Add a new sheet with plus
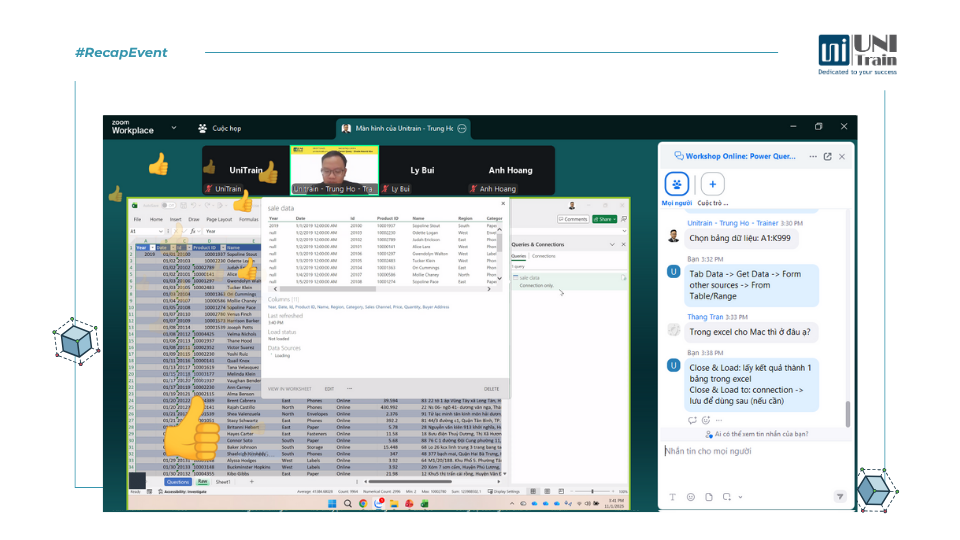Image resolution: width=960 pixels, height=540 pixels. click(252, 482)
